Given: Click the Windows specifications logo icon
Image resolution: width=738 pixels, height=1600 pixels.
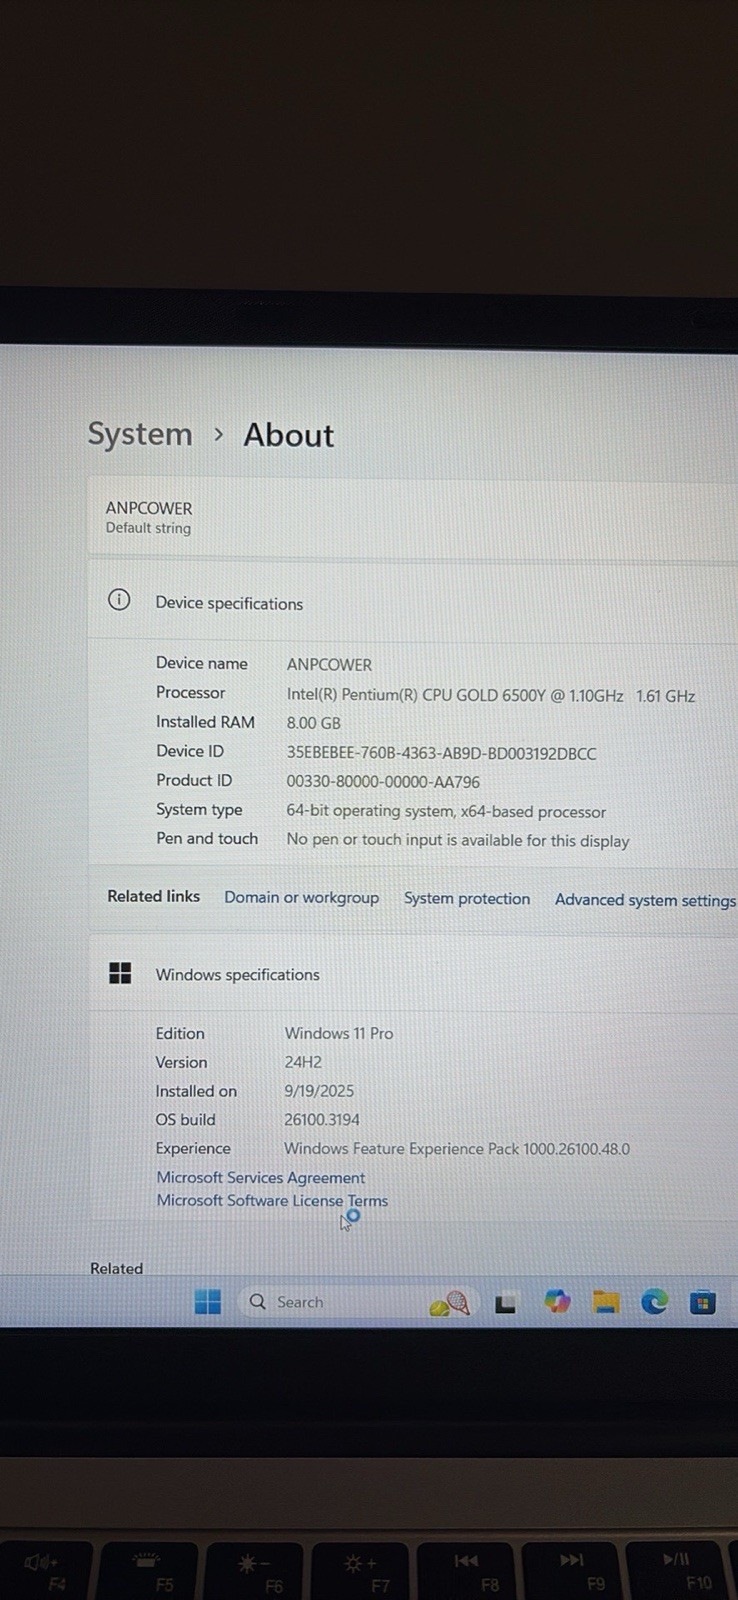Looking at the screenshot, I should 120,973.
